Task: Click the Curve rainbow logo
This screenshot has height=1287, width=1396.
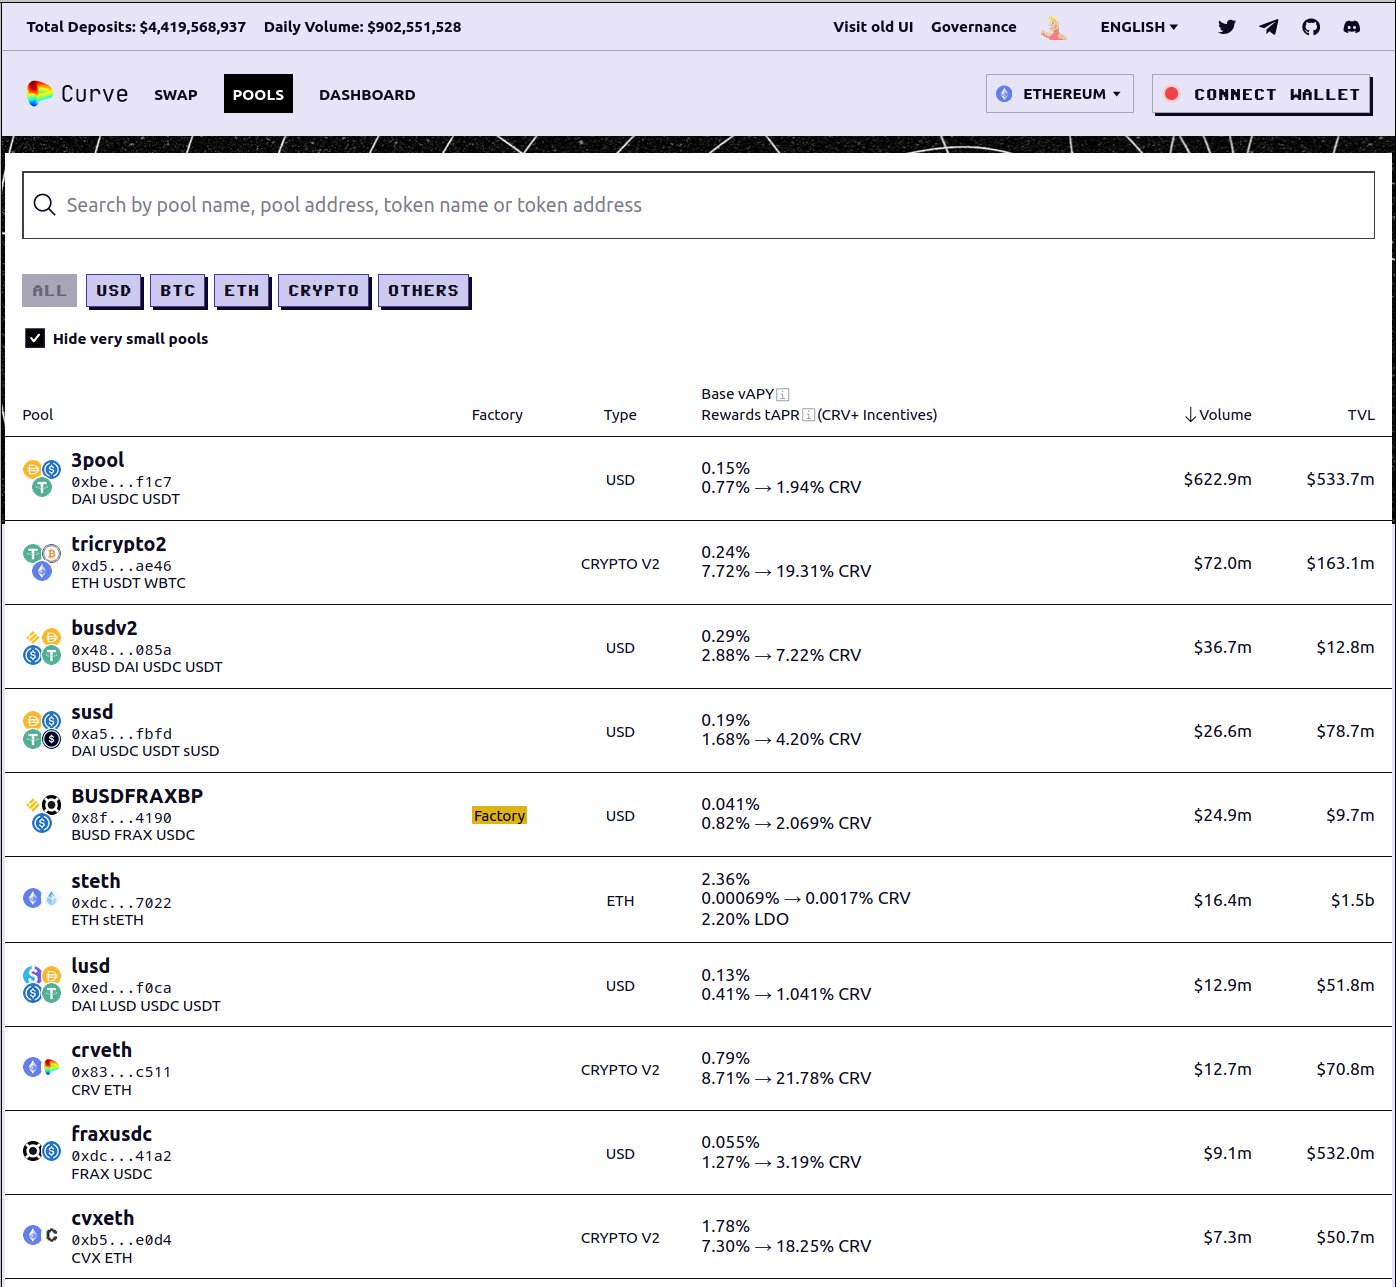Action: [x=39, y=94]
